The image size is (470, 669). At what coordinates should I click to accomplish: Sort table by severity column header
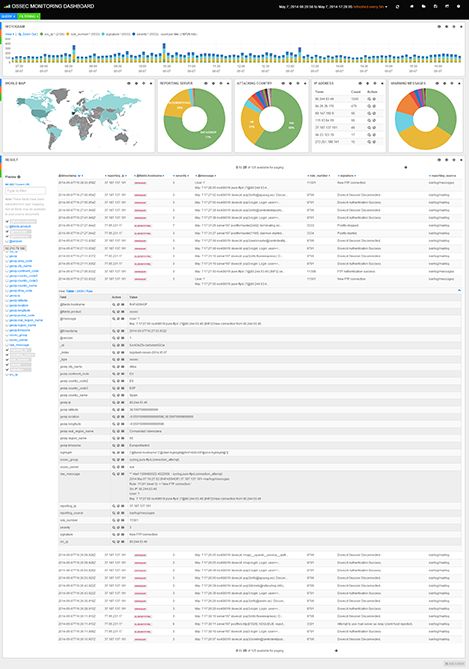pyautogui.click(x=181, y=175)
